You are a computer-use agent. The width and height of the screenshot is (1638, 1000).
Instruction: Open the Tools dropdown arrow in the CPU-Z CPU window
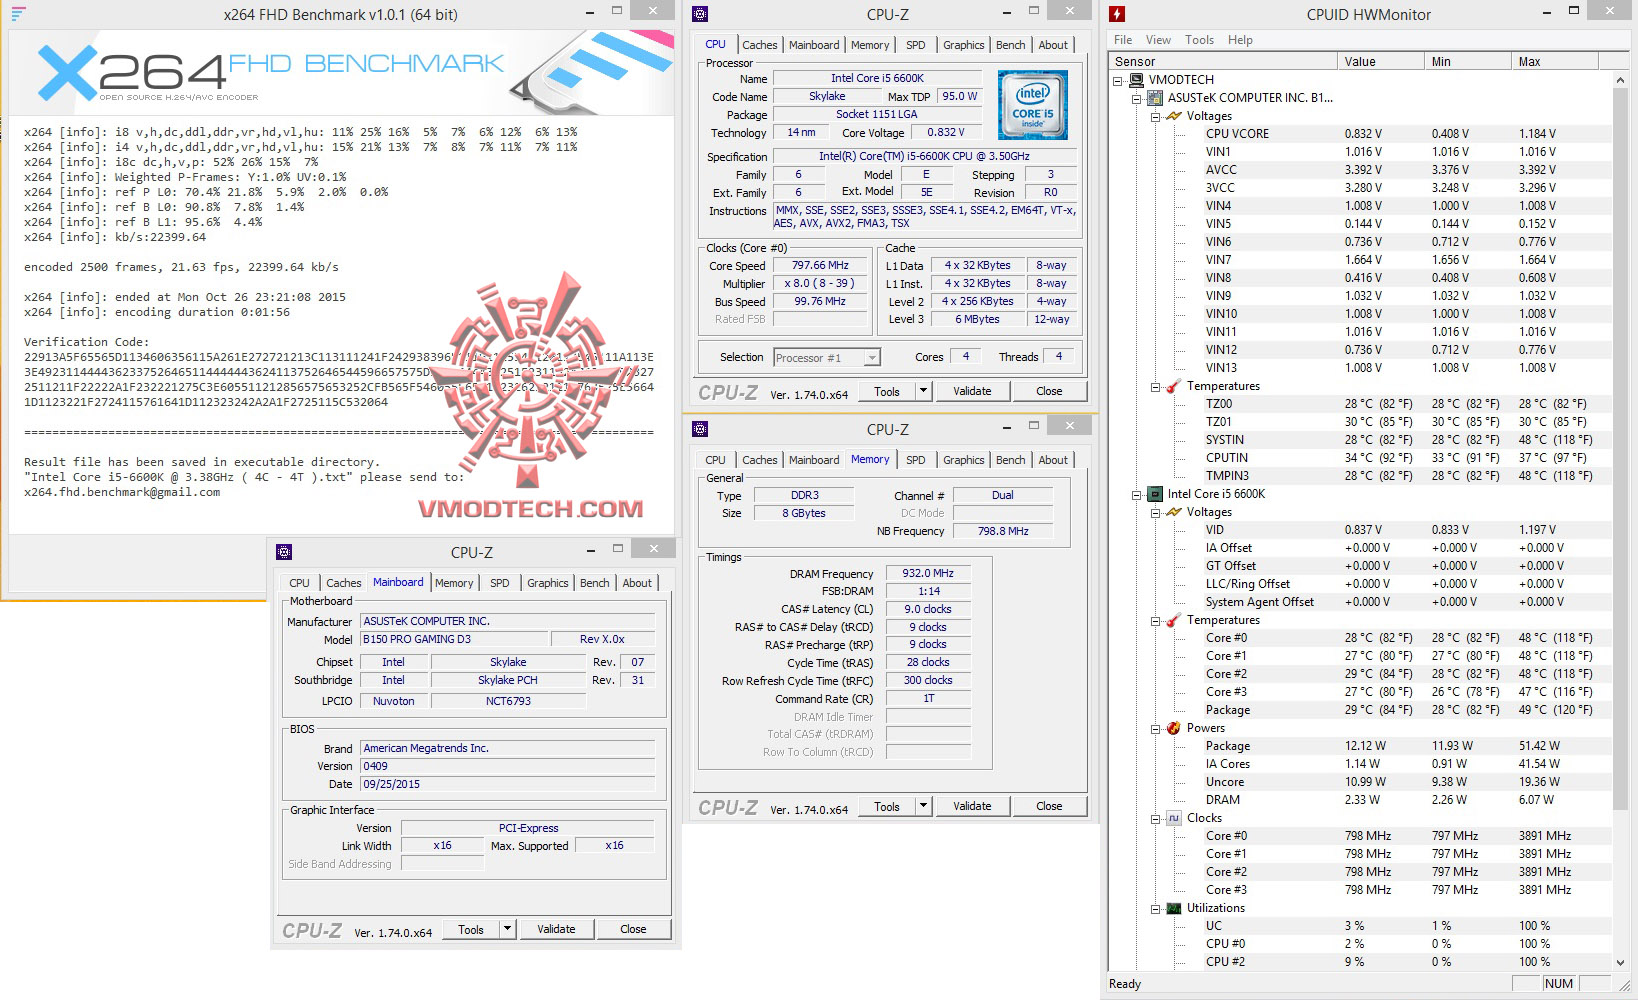coord(923,391)
